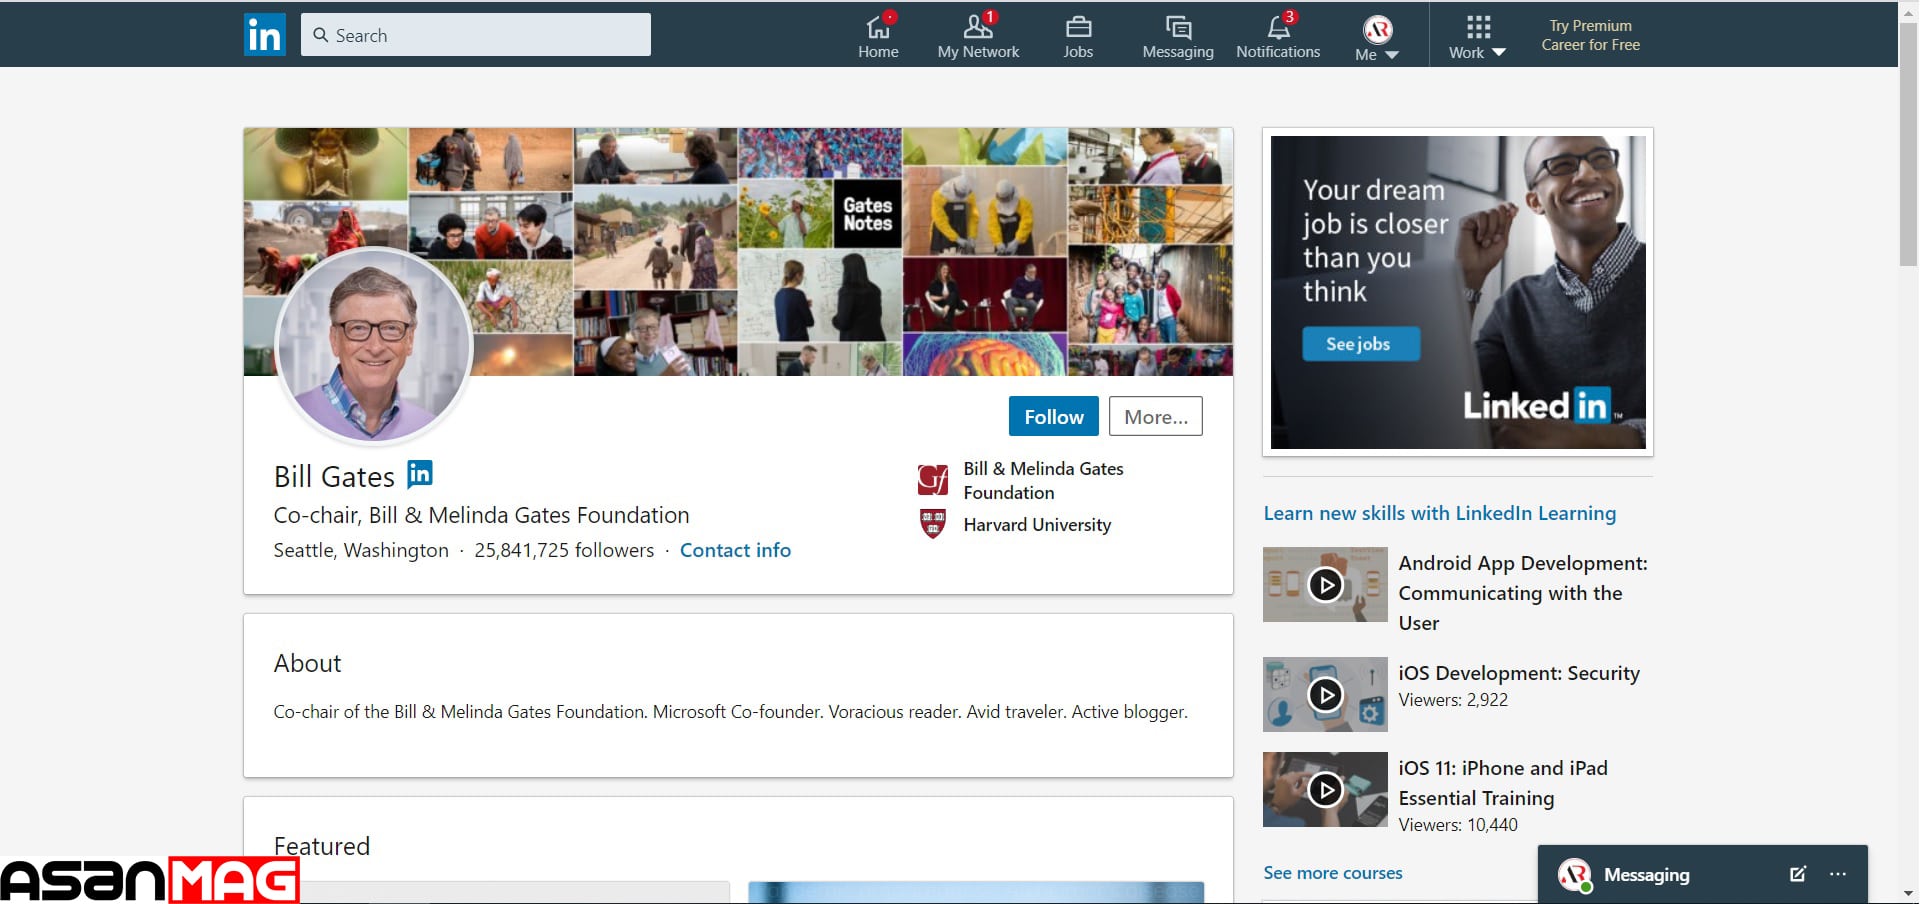Open iOS 11: iPhone and iPad Essential Training

click(1503, 783)
